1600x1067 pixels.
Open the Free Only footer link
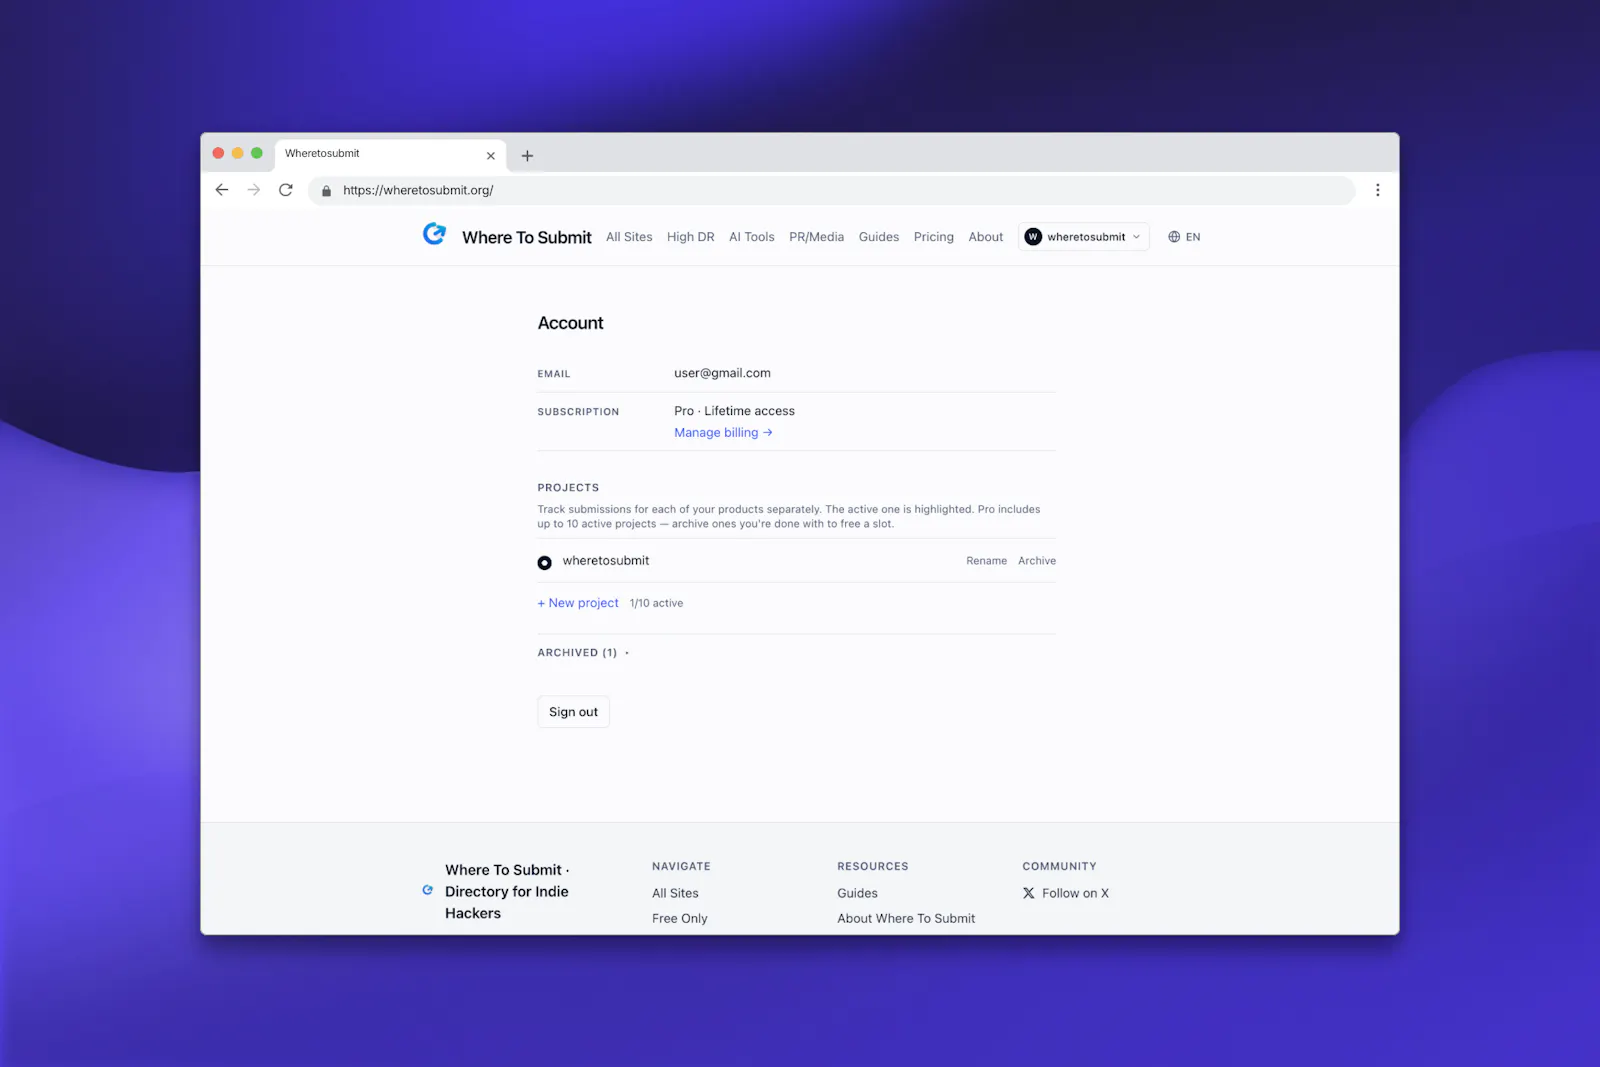pos(680,918)
